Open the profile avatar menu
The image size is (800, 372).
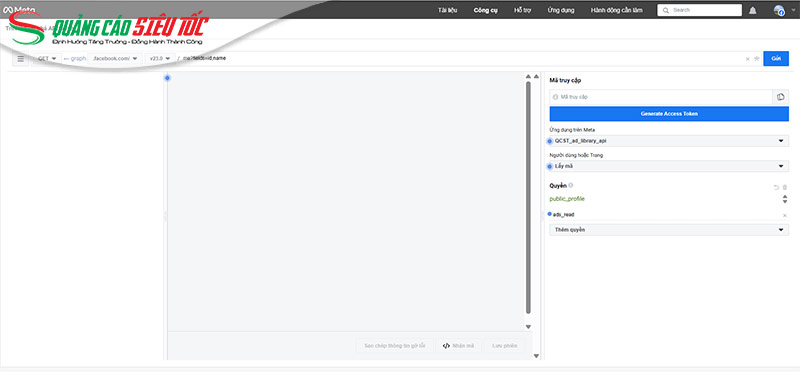pyautogui.click(x=779, y=10)
